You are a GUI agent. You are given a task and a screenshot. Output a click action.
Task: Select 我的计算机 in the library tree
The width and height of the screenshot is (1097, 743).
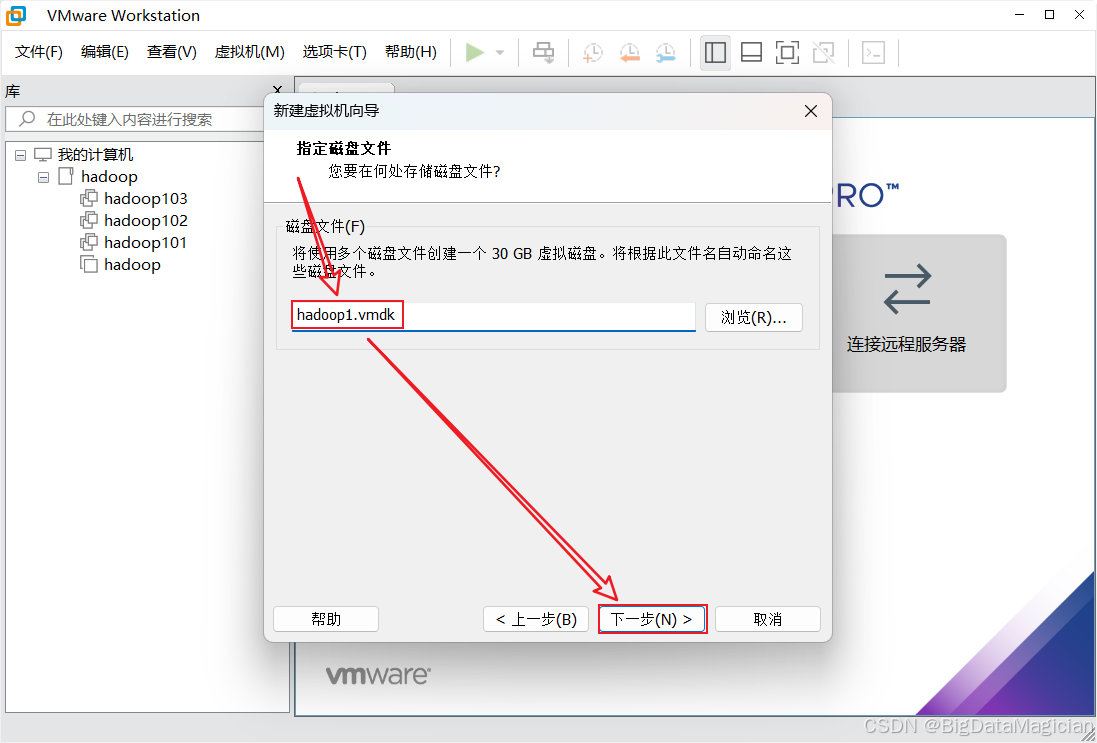pyautogui.click(x=95, y=155)
